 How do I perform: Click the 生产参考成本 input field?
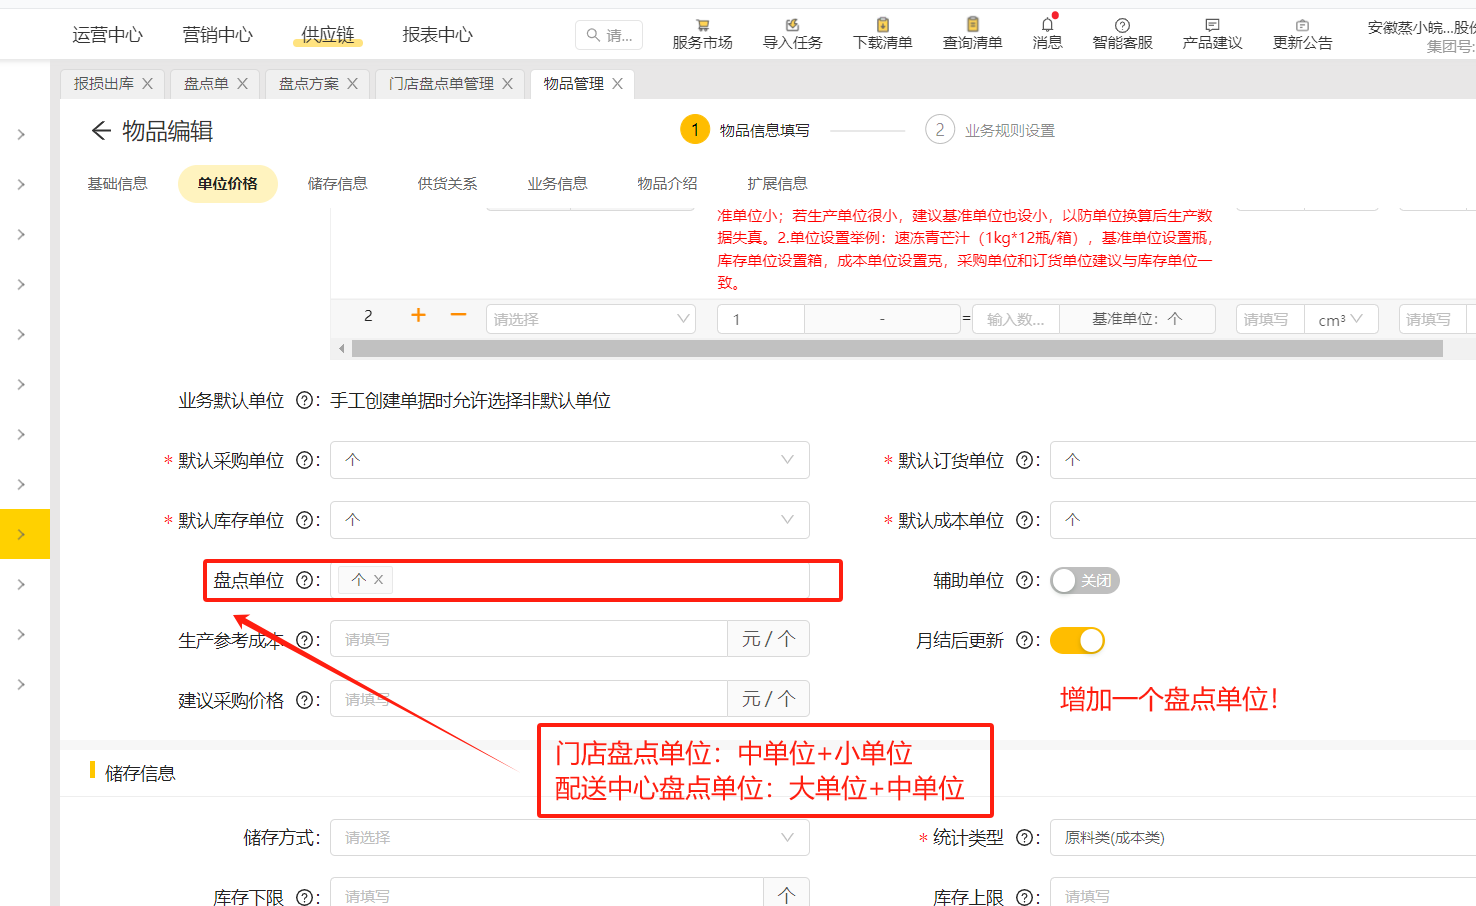(x=528, y=638)
